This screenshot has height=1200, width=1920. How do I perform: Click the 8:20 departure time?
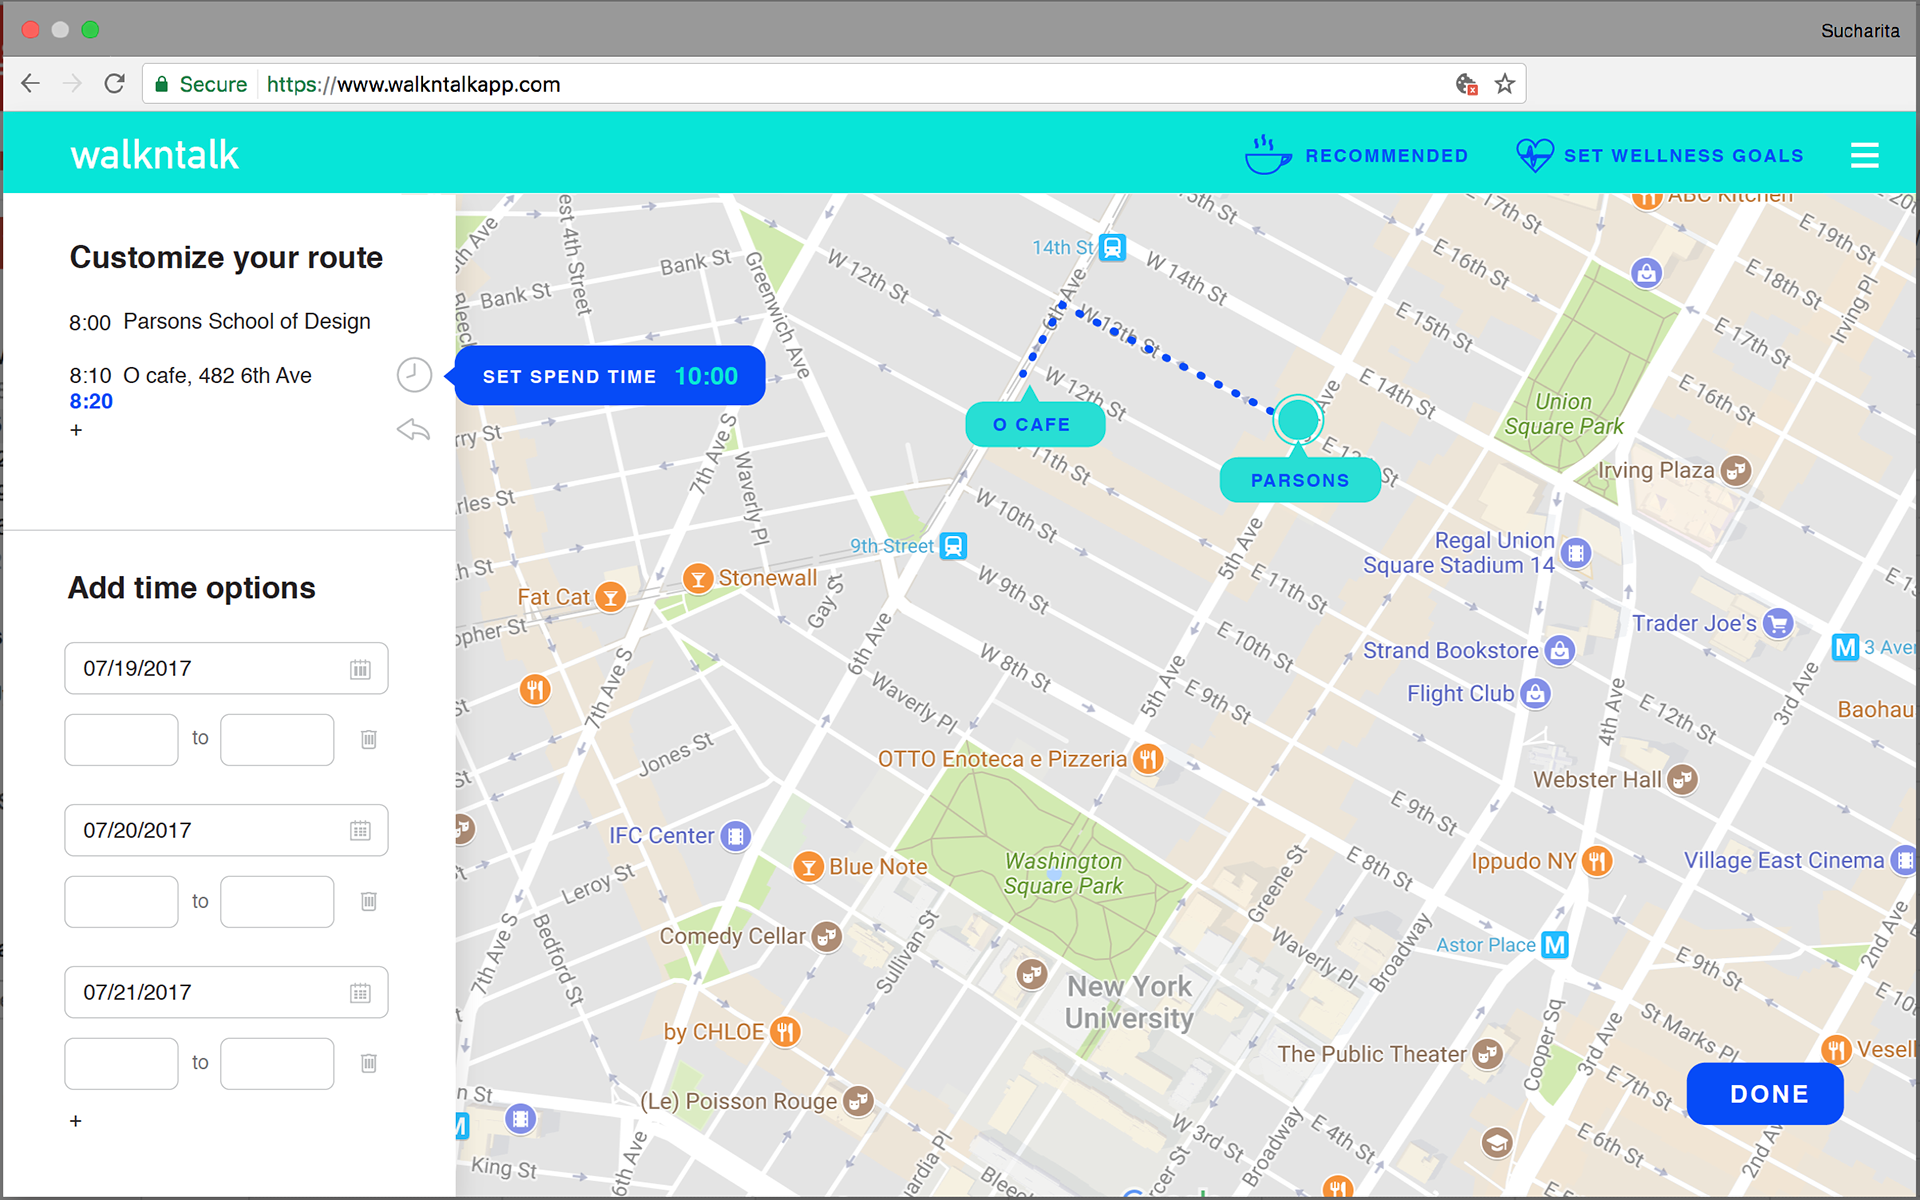pos(91,401)
